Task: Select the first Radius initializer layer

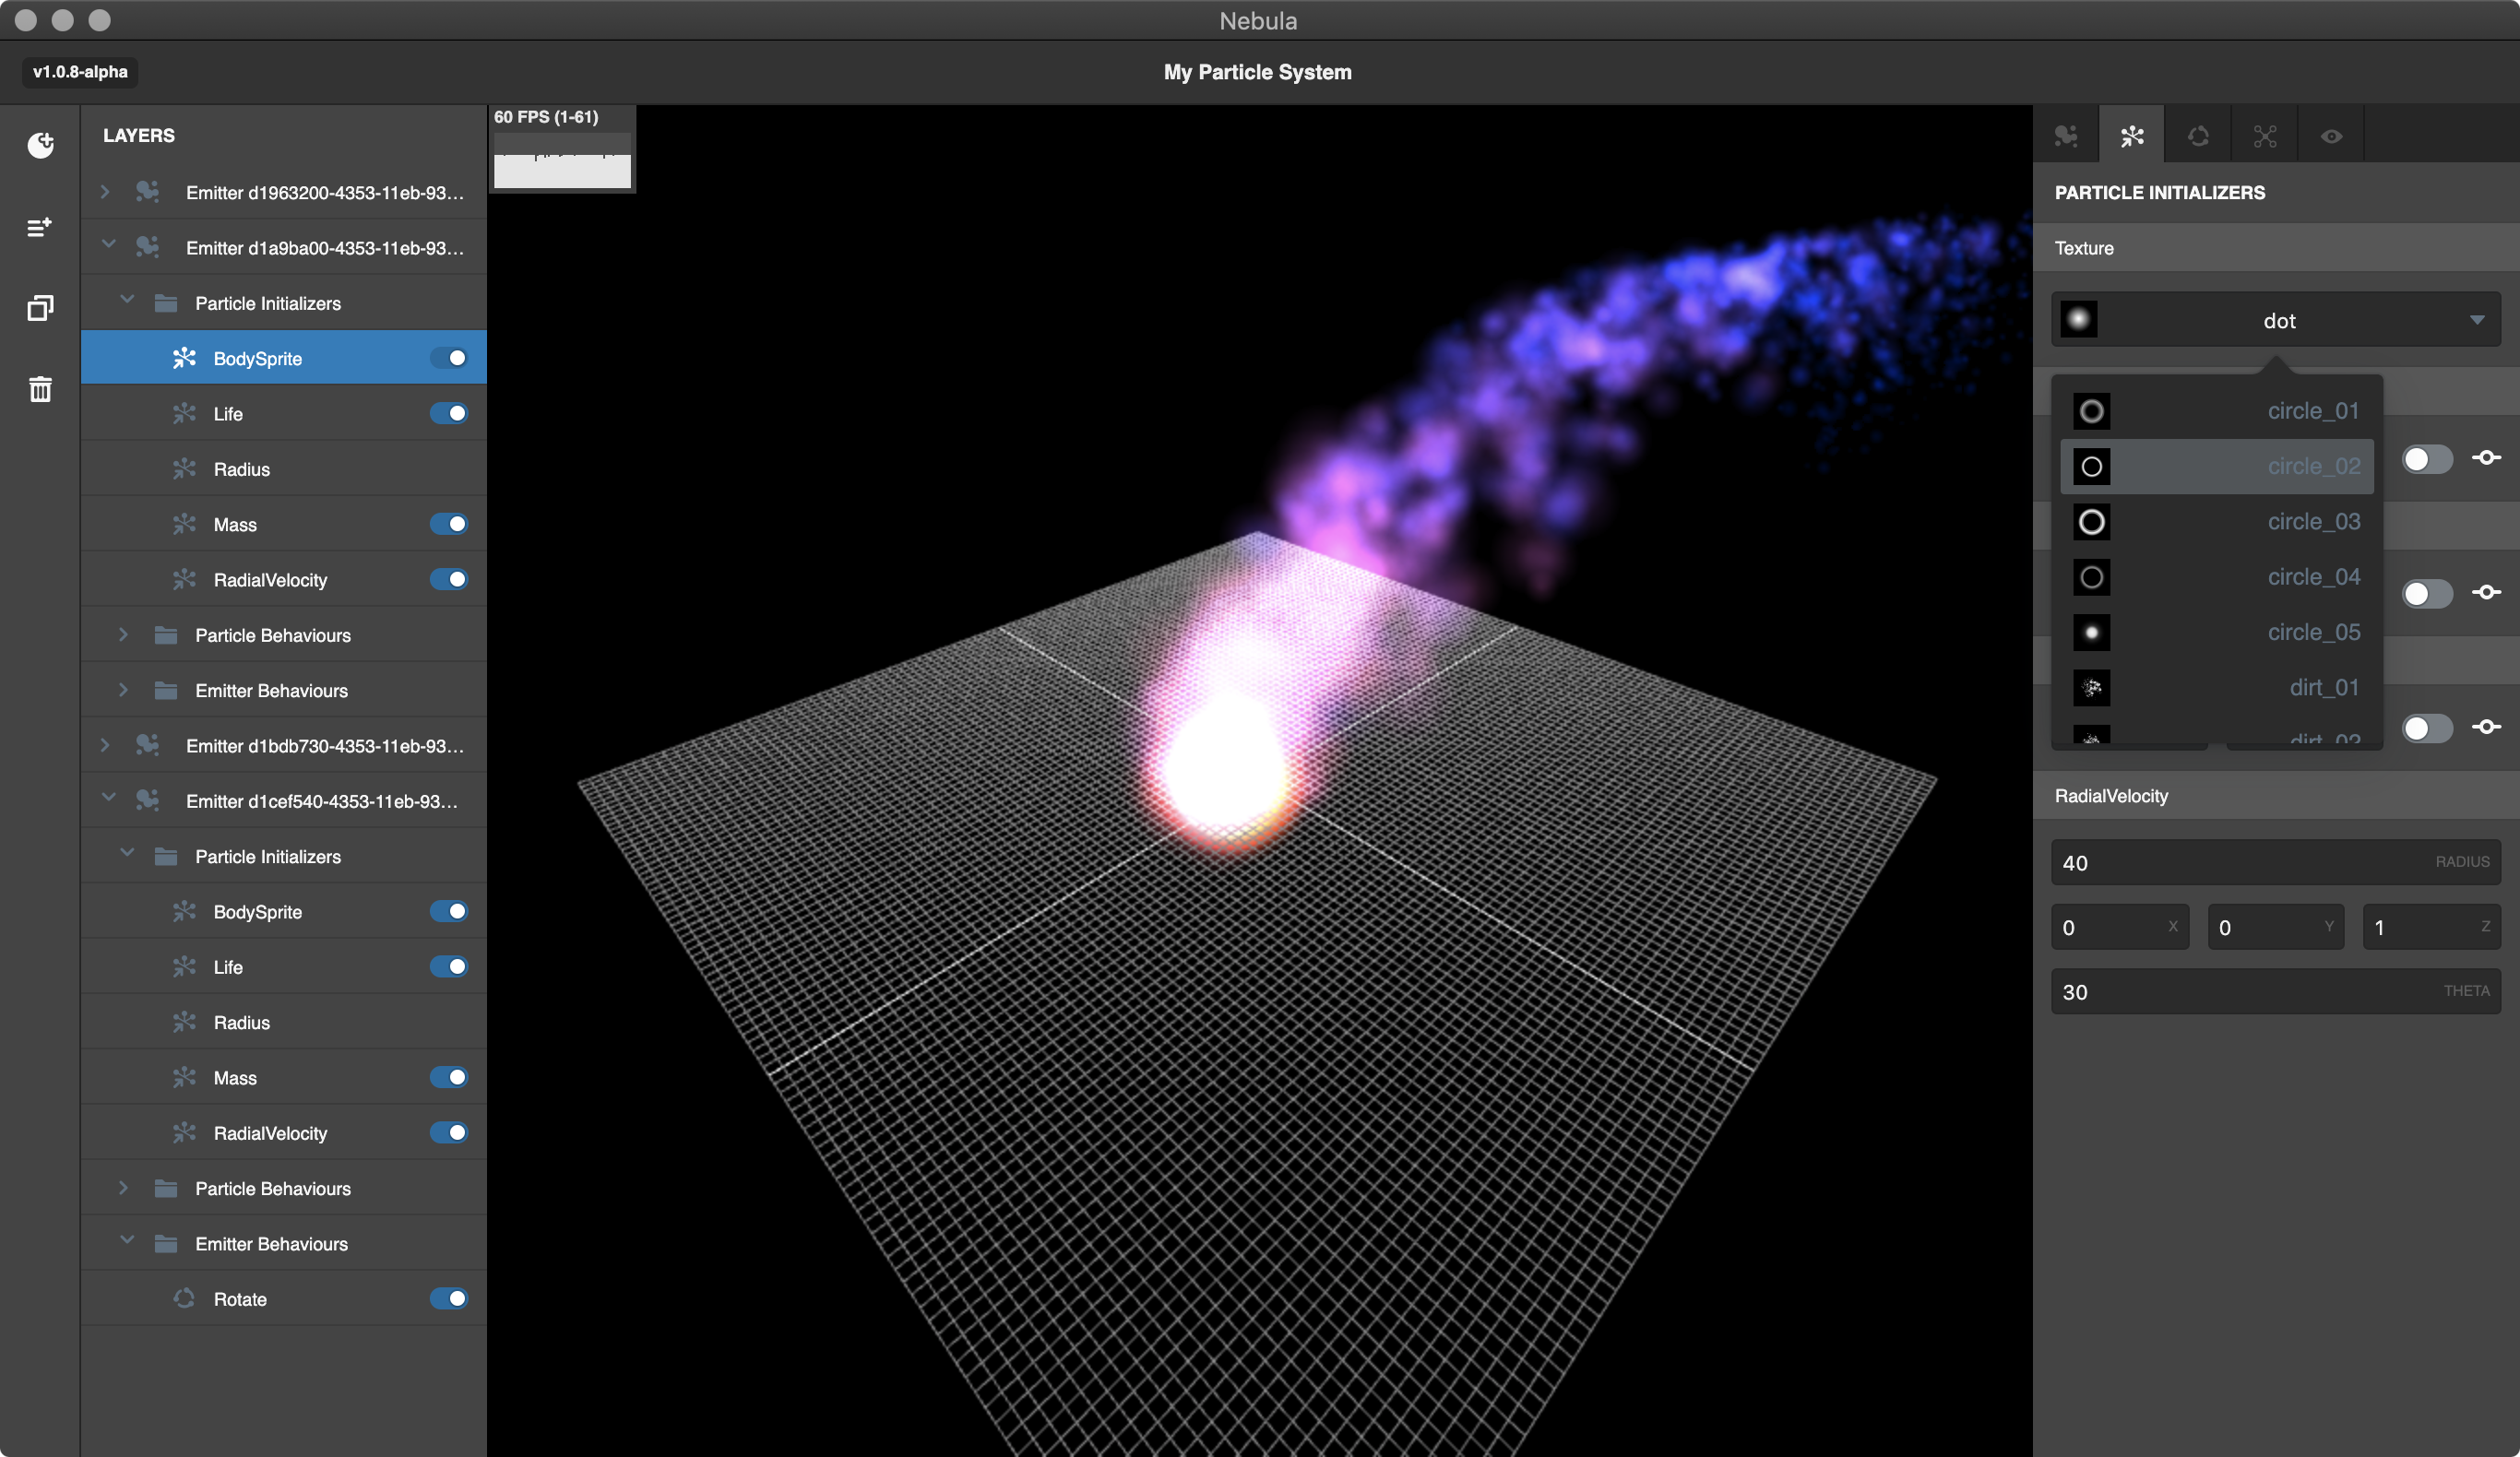Action: (x=242, y=469)
